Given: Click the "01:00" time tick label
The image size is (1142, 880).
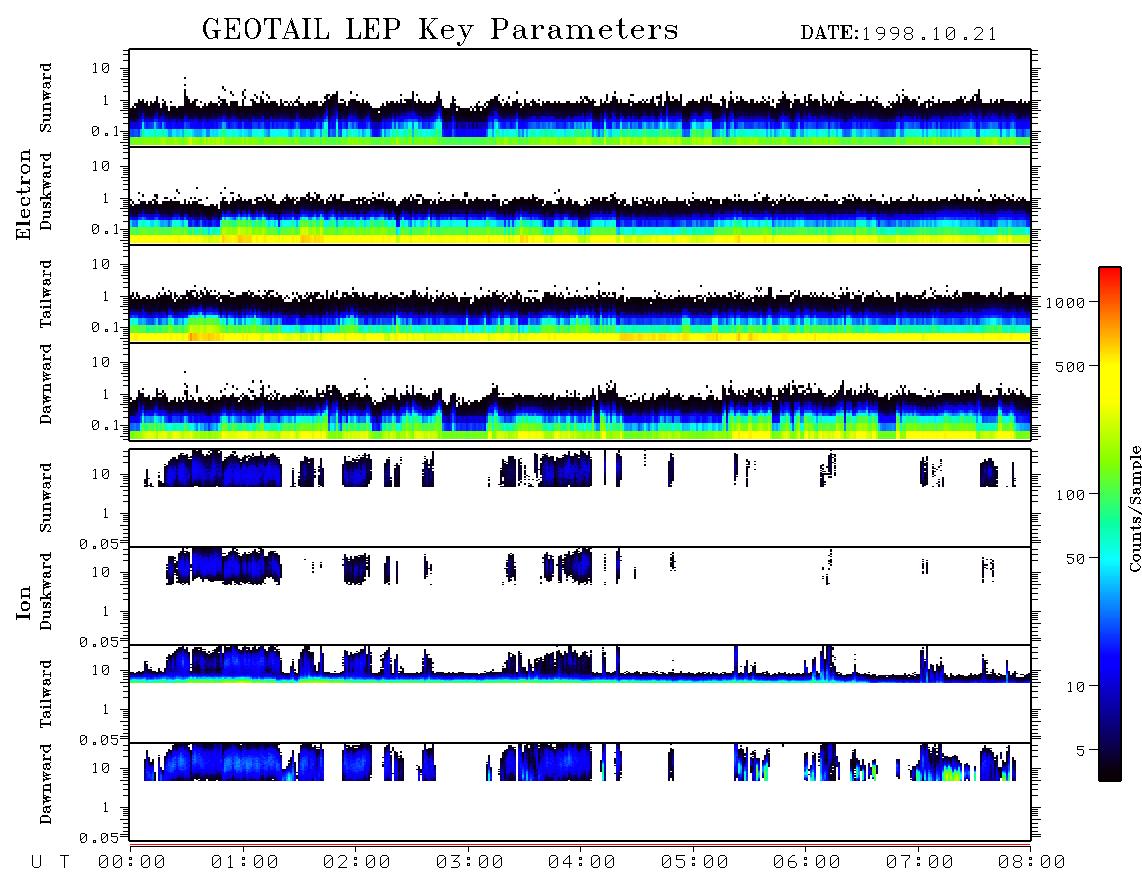Looking at the screenshot, I should point(245,863).
